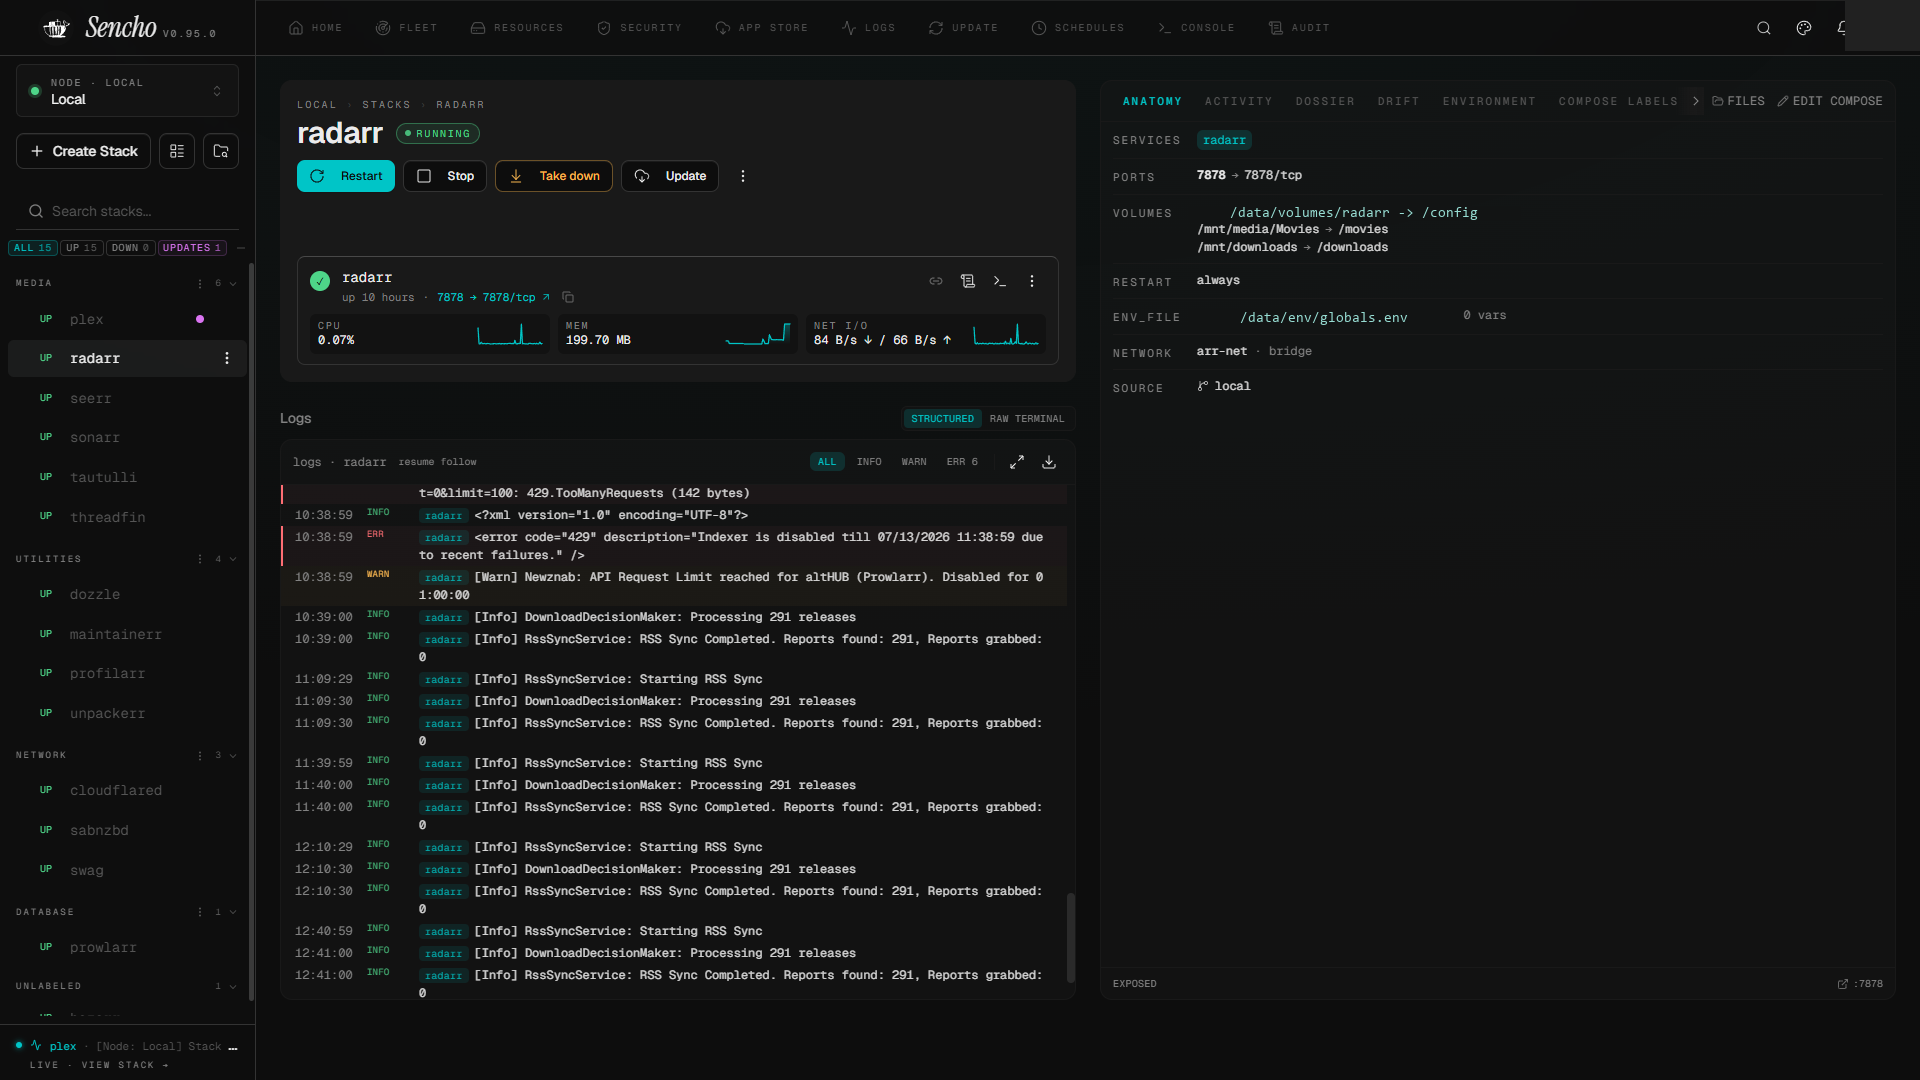Switch to the Activity tab
The image size is (1920, 1080).
[x=1238, y=101]
